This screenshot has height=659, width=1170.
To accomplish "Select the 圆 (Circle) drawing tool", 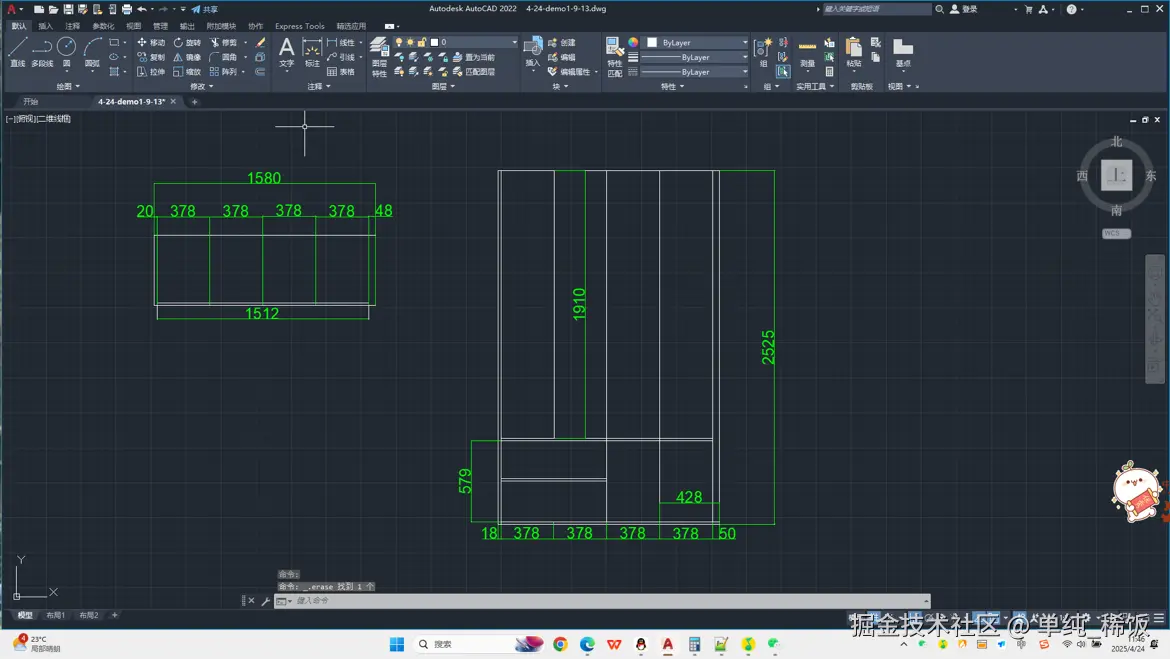I will pyautogui.click(x=66, y=52).
